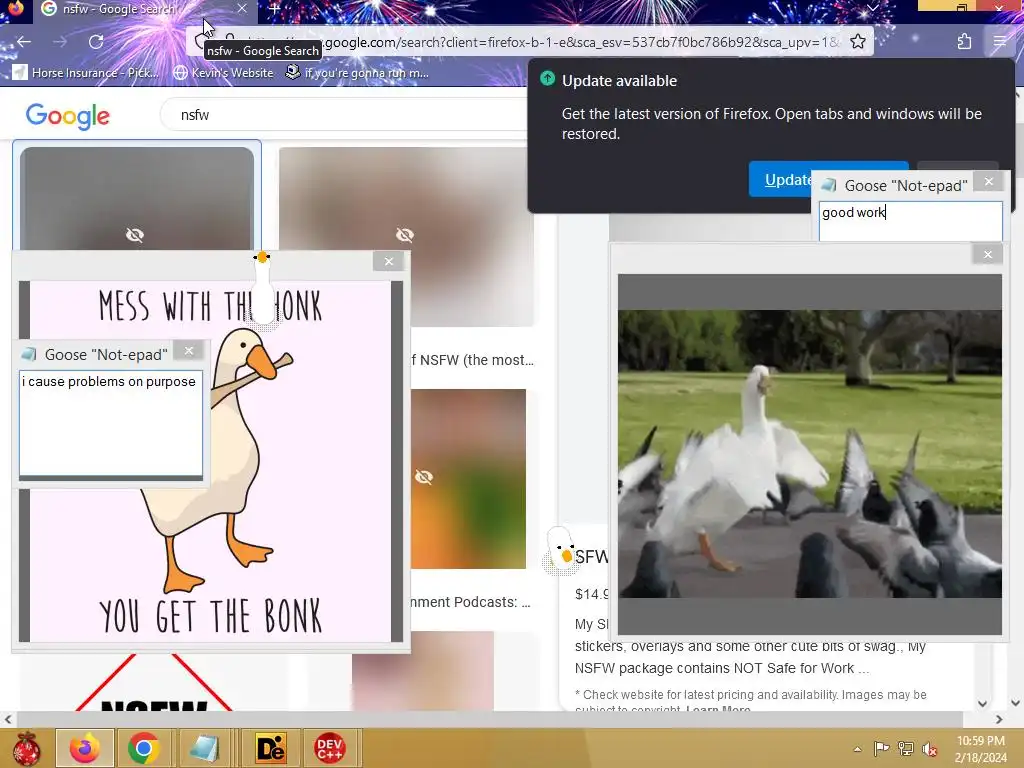Close the goose-and-pigeons photo window
The image size is (1024, 768).
click(x=987, y=254)
